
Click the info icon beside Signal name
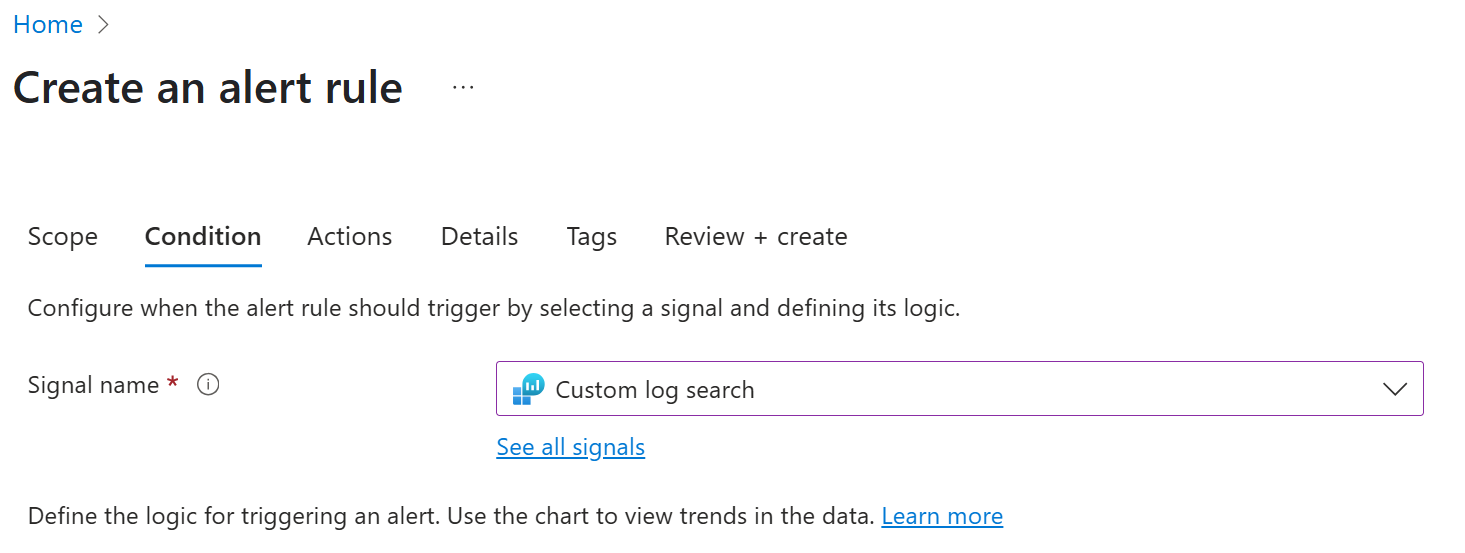coord(208,385)
